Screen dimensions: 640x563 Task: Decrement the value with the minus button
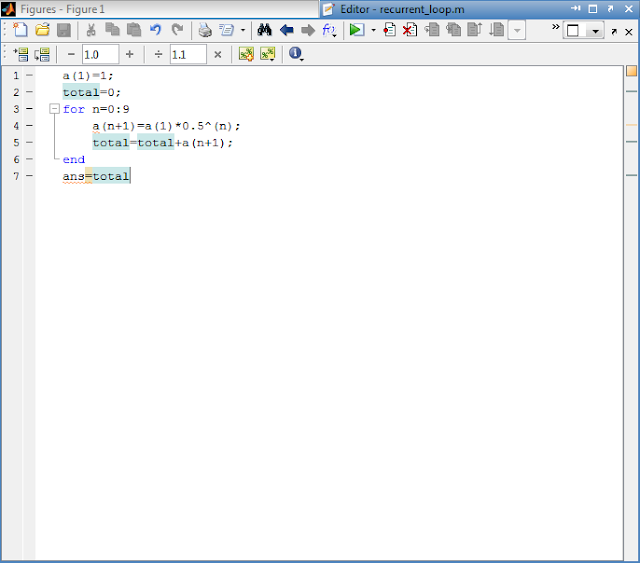pos(71,54)
